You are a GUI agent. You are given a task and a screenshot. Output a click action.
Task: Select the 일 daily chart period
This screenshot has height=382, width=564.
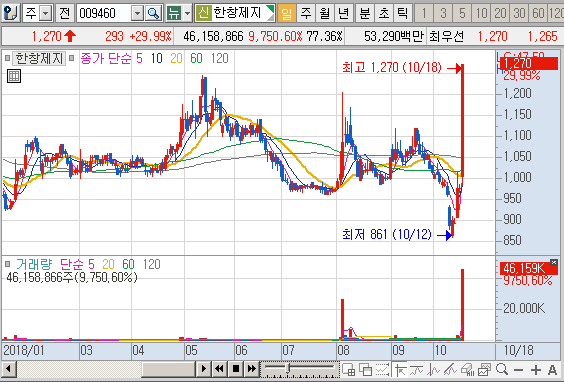[287, 14]
